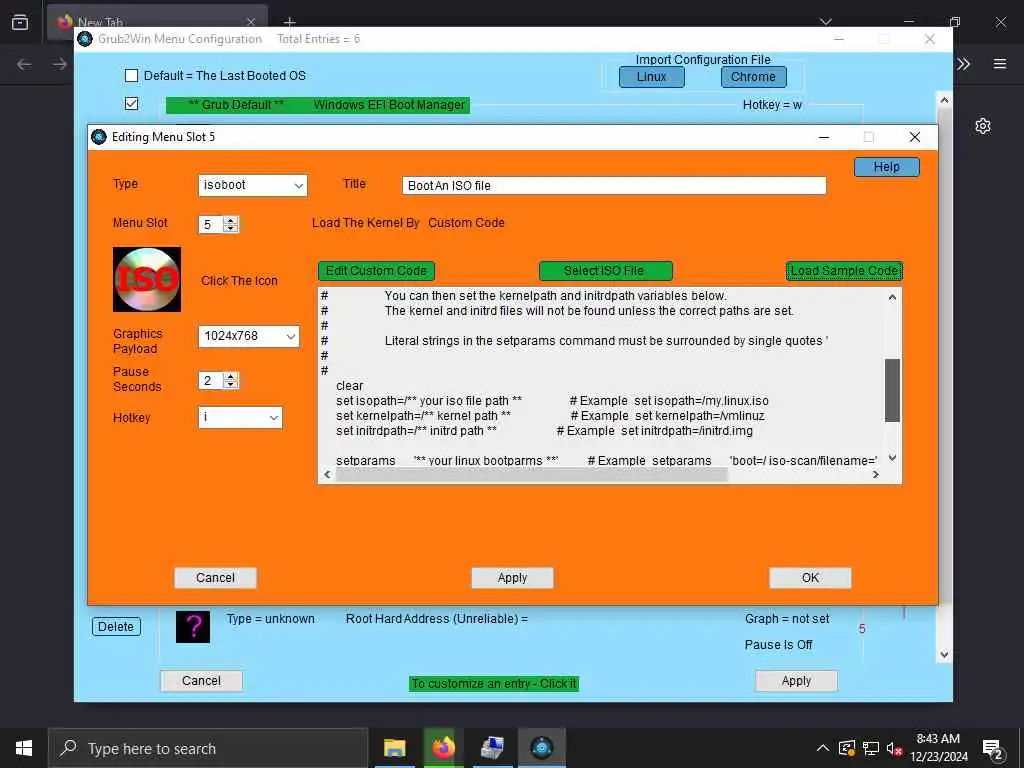Increase the Menu Slot number
The image size is (1024, 768).
pyautogui.click(x=231, y=220)
